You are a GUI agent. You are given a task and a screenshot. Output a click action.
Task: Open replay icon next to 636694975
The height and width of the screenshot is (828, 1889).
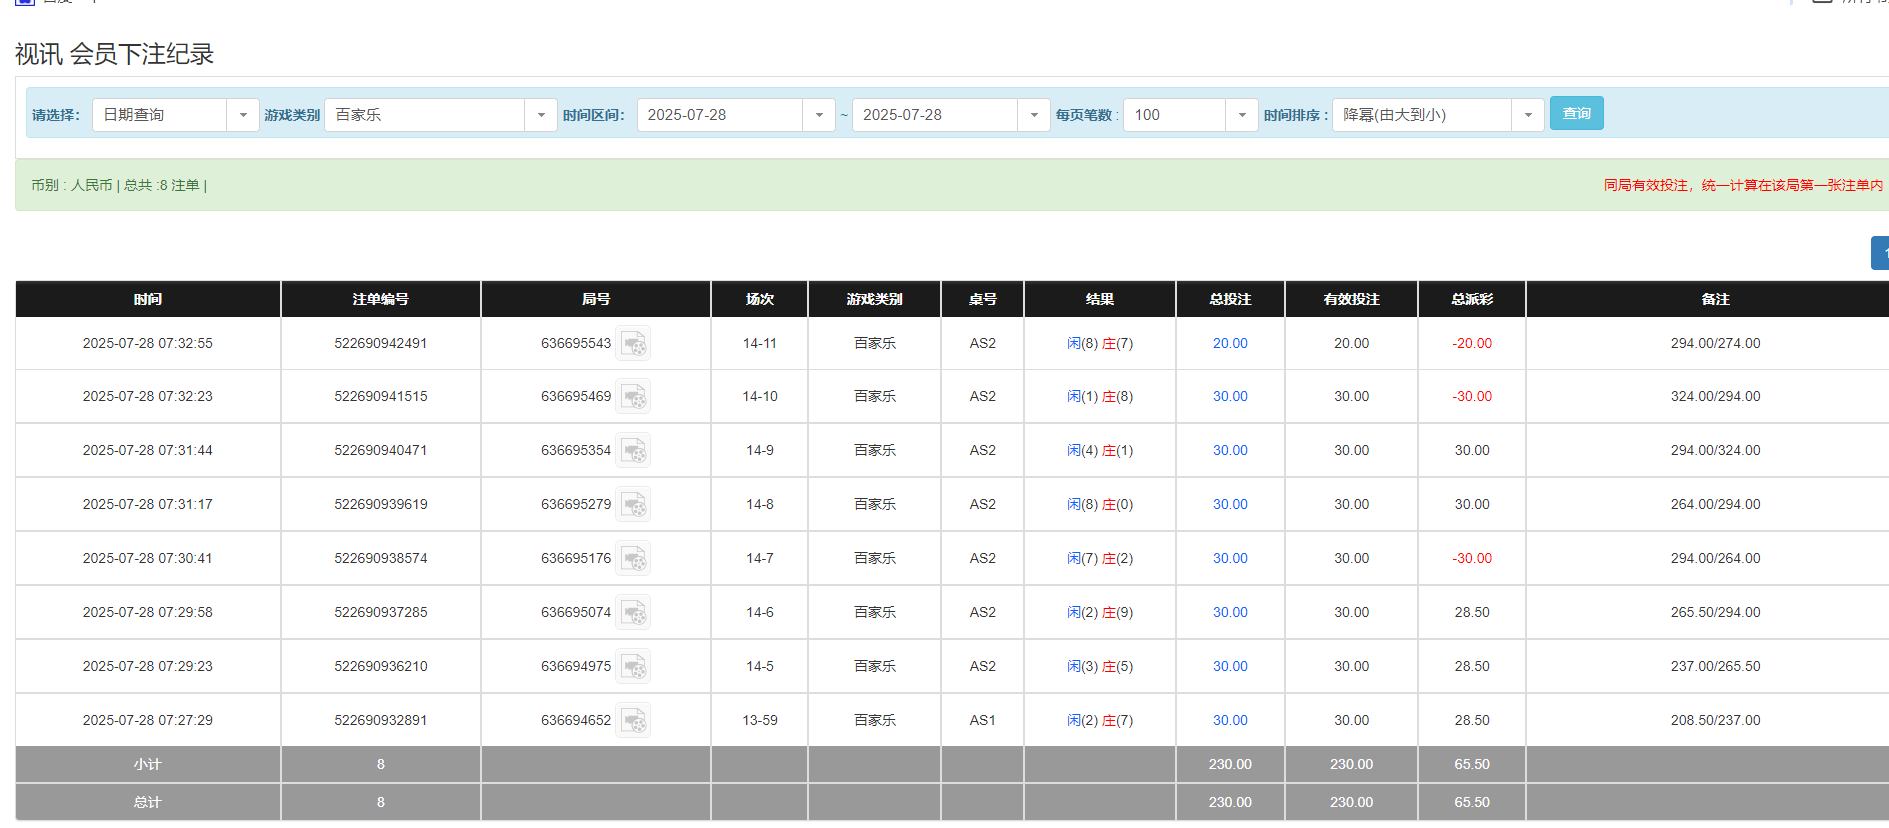pos(633,667)
